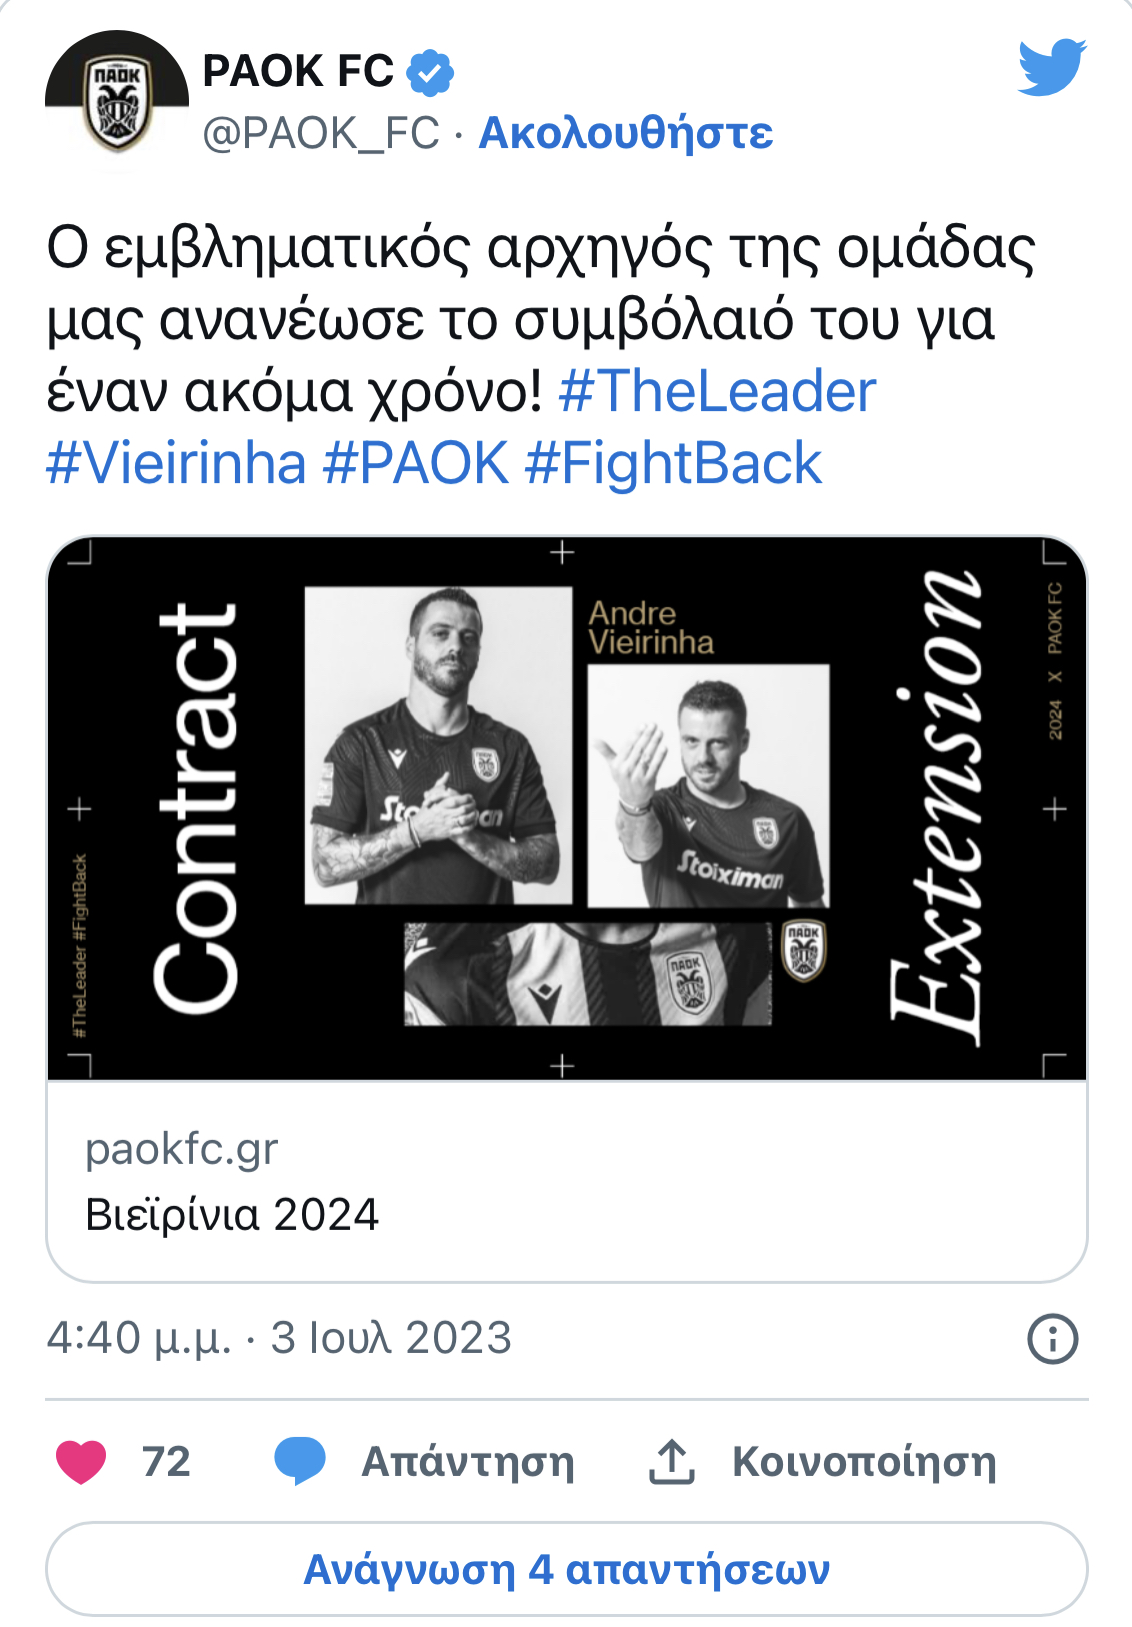Click Ανάγνωση 4 απαντήσεων button
Screen dimensions: 1132x1627
pos(567,1569)
